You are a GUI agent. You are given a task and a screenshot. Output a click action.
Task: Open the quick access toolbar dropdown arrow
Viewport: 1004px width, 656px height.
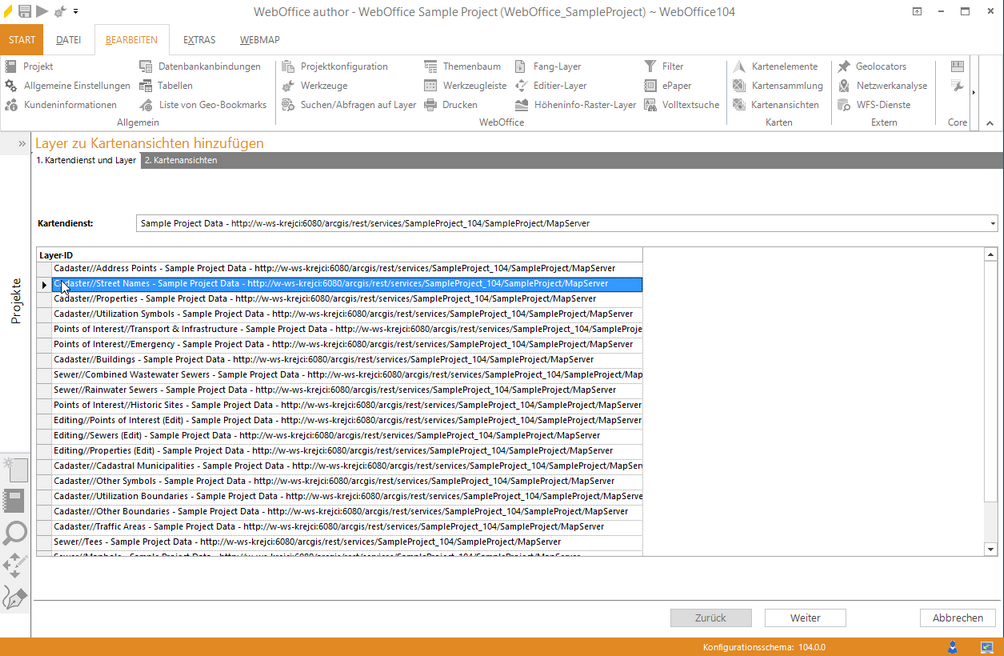pyautogui.click(x=76, y=11)
